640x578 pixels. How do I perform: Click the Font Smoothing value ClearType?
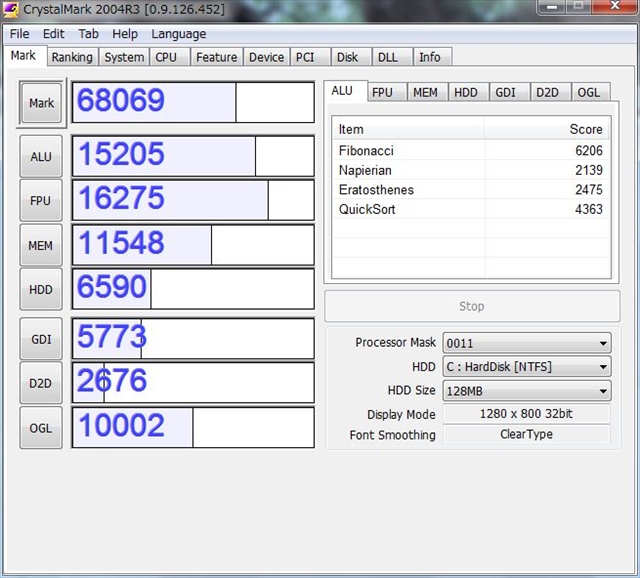pyautogui.click(x=526, y=434)
